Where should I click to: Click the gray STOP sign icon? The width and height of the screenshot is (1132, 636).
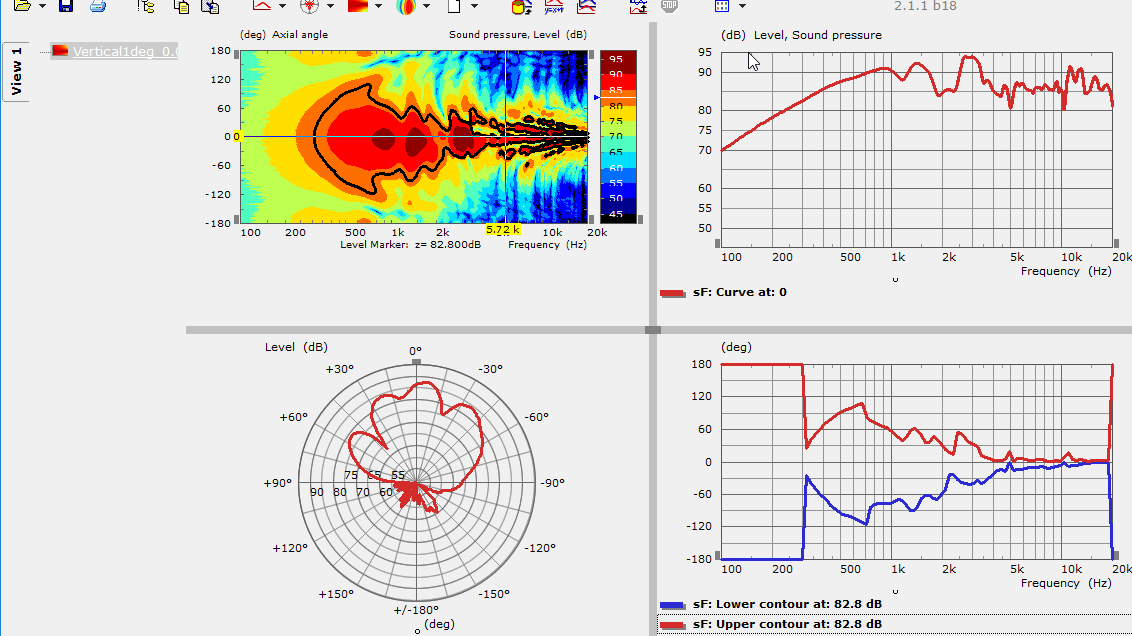tap(669, 5)
